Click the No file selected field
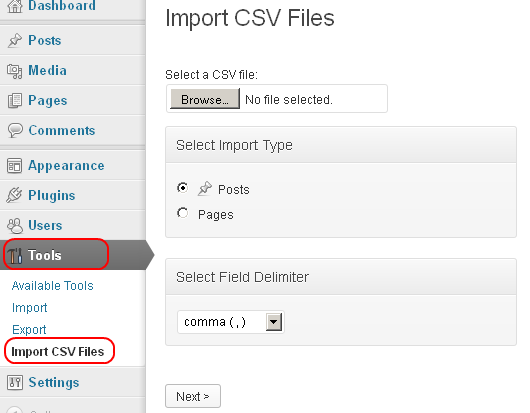 [289, 100]
